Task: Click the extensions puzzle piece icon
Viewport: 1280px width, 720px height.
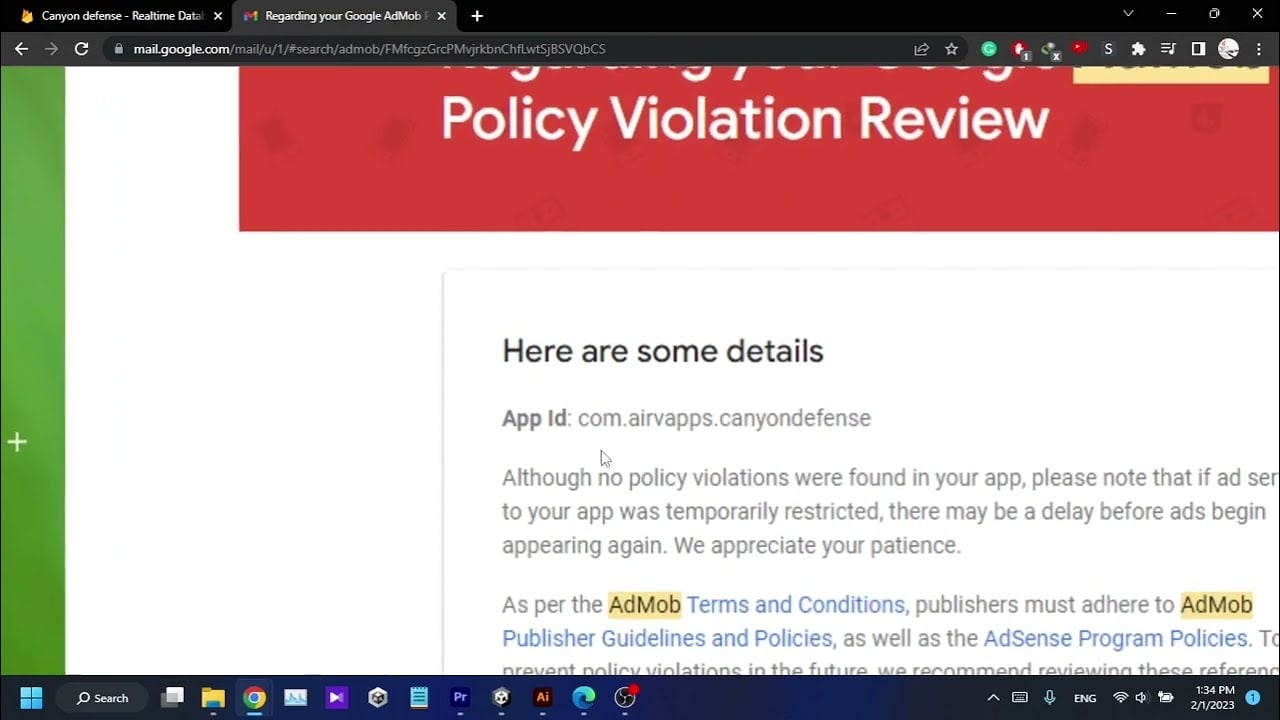Action: click(x=1138, y=48)
